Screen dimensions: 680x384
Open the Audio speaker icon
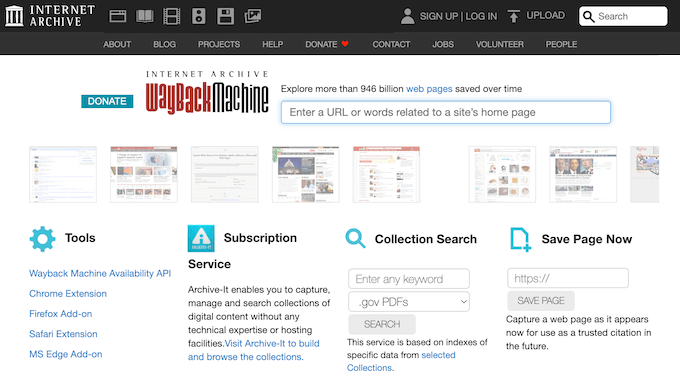[x=199, y=16]
